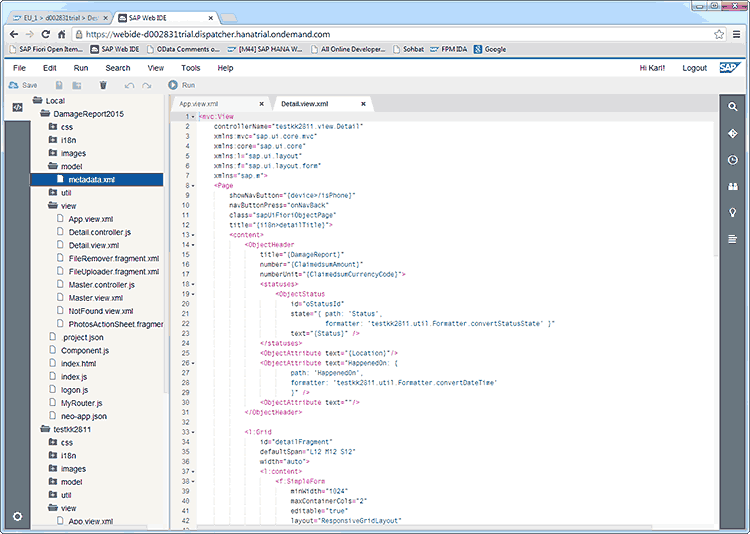Click the Logout link
The image size is (750, 534).
tap(694, 68)
